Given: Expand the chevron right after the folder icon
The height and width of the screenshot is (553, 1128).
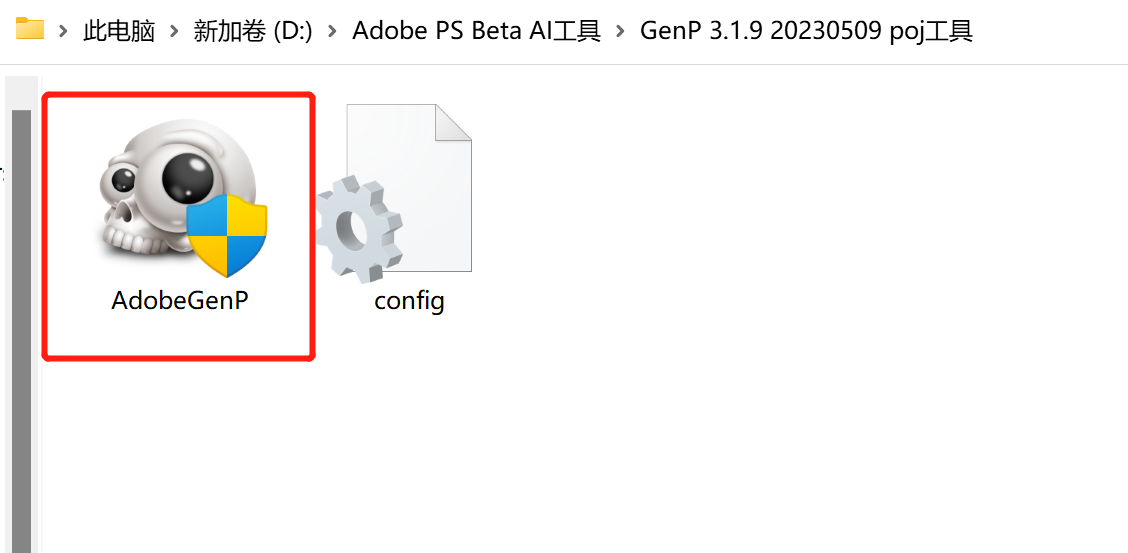Looking at the screenshot, I should point(64,31).
